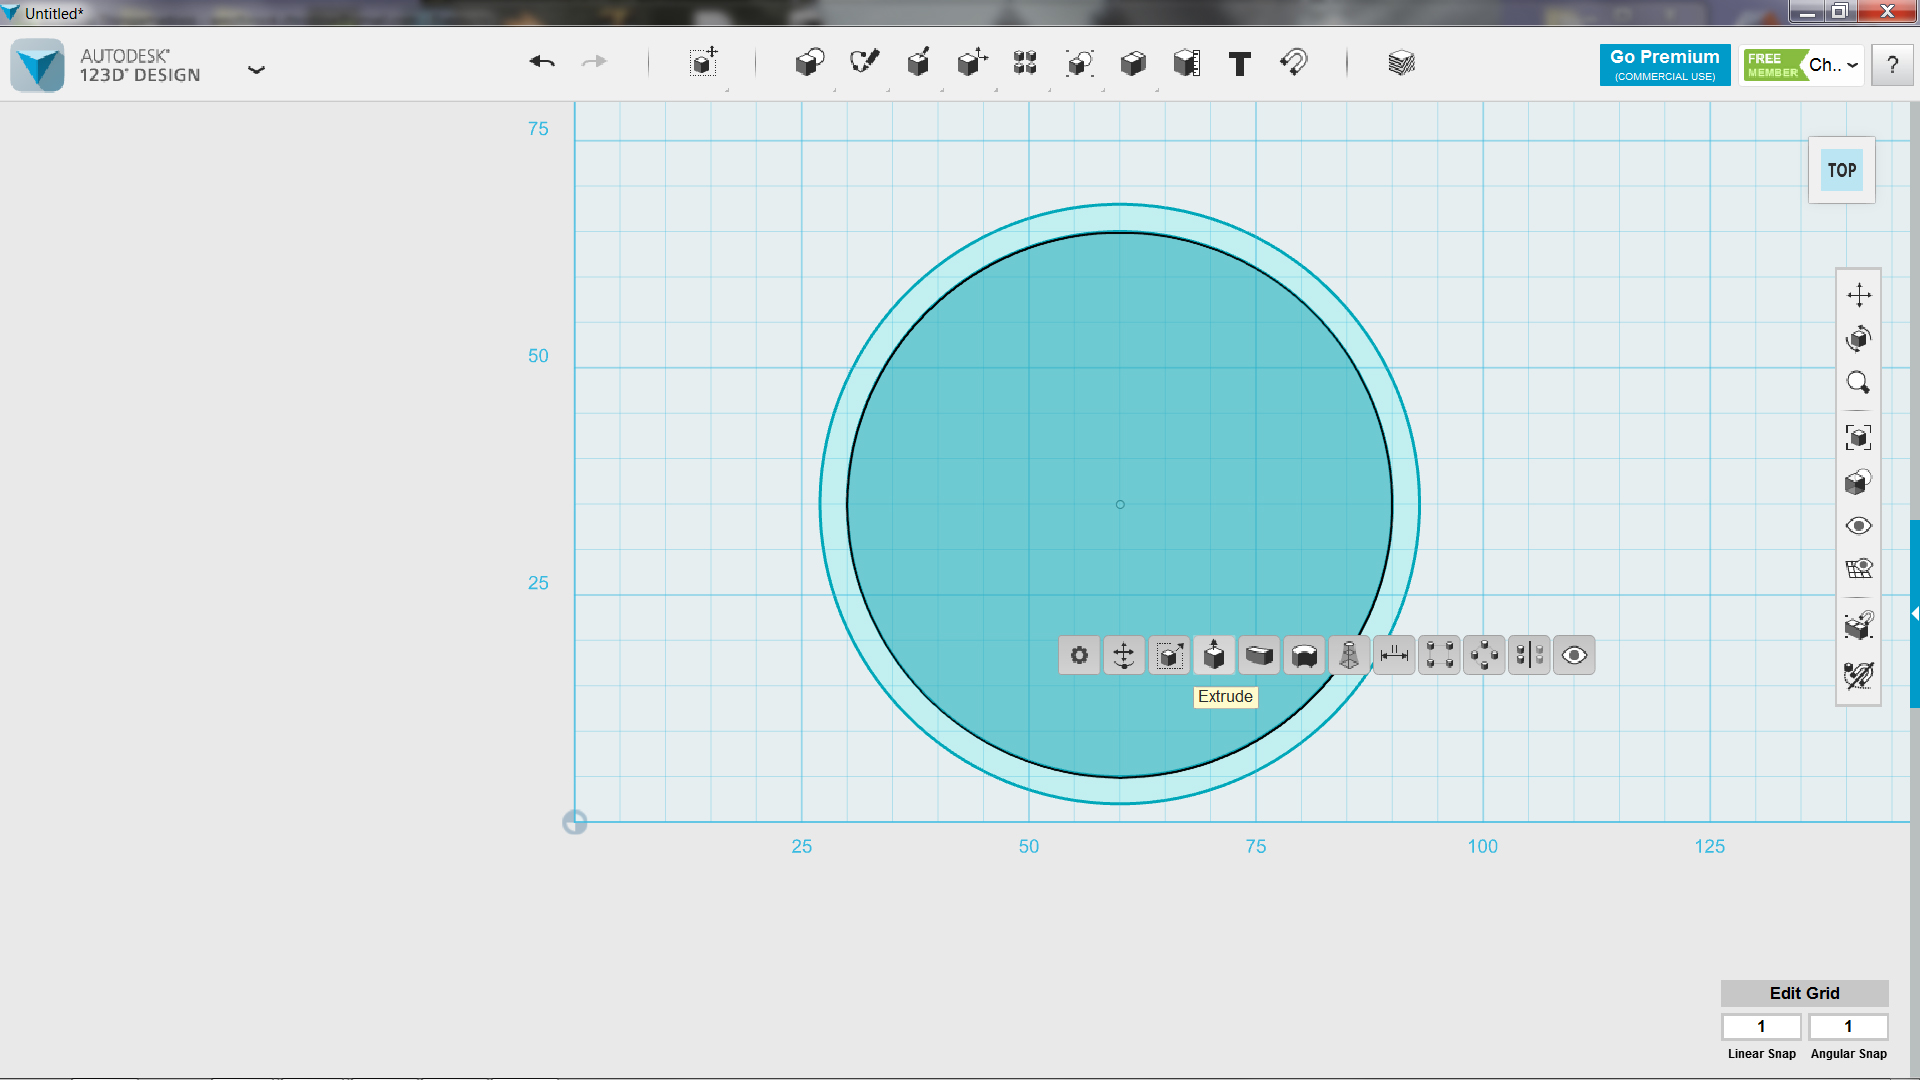Viewport: 1920px width, 1080px height.
Task: Click the TOP view label button
Action: coord(1841,169)
